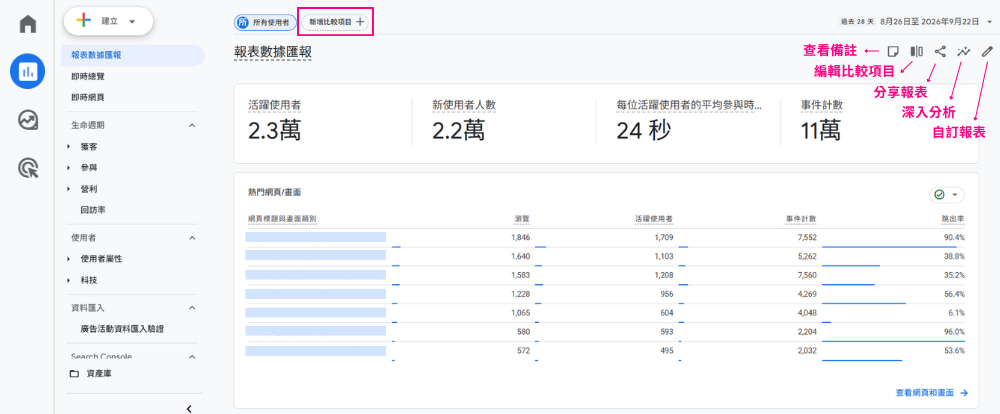The image size is (1000, 414).
Task: Click the 6.1% bounce rate cell
Action: pyautogui.click(x=957, y=313)
